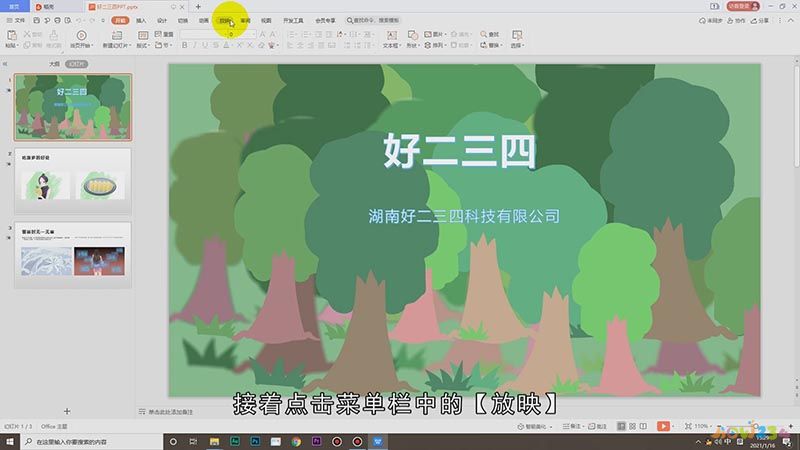Expand the Section (节) dropdown

(164, 45)
